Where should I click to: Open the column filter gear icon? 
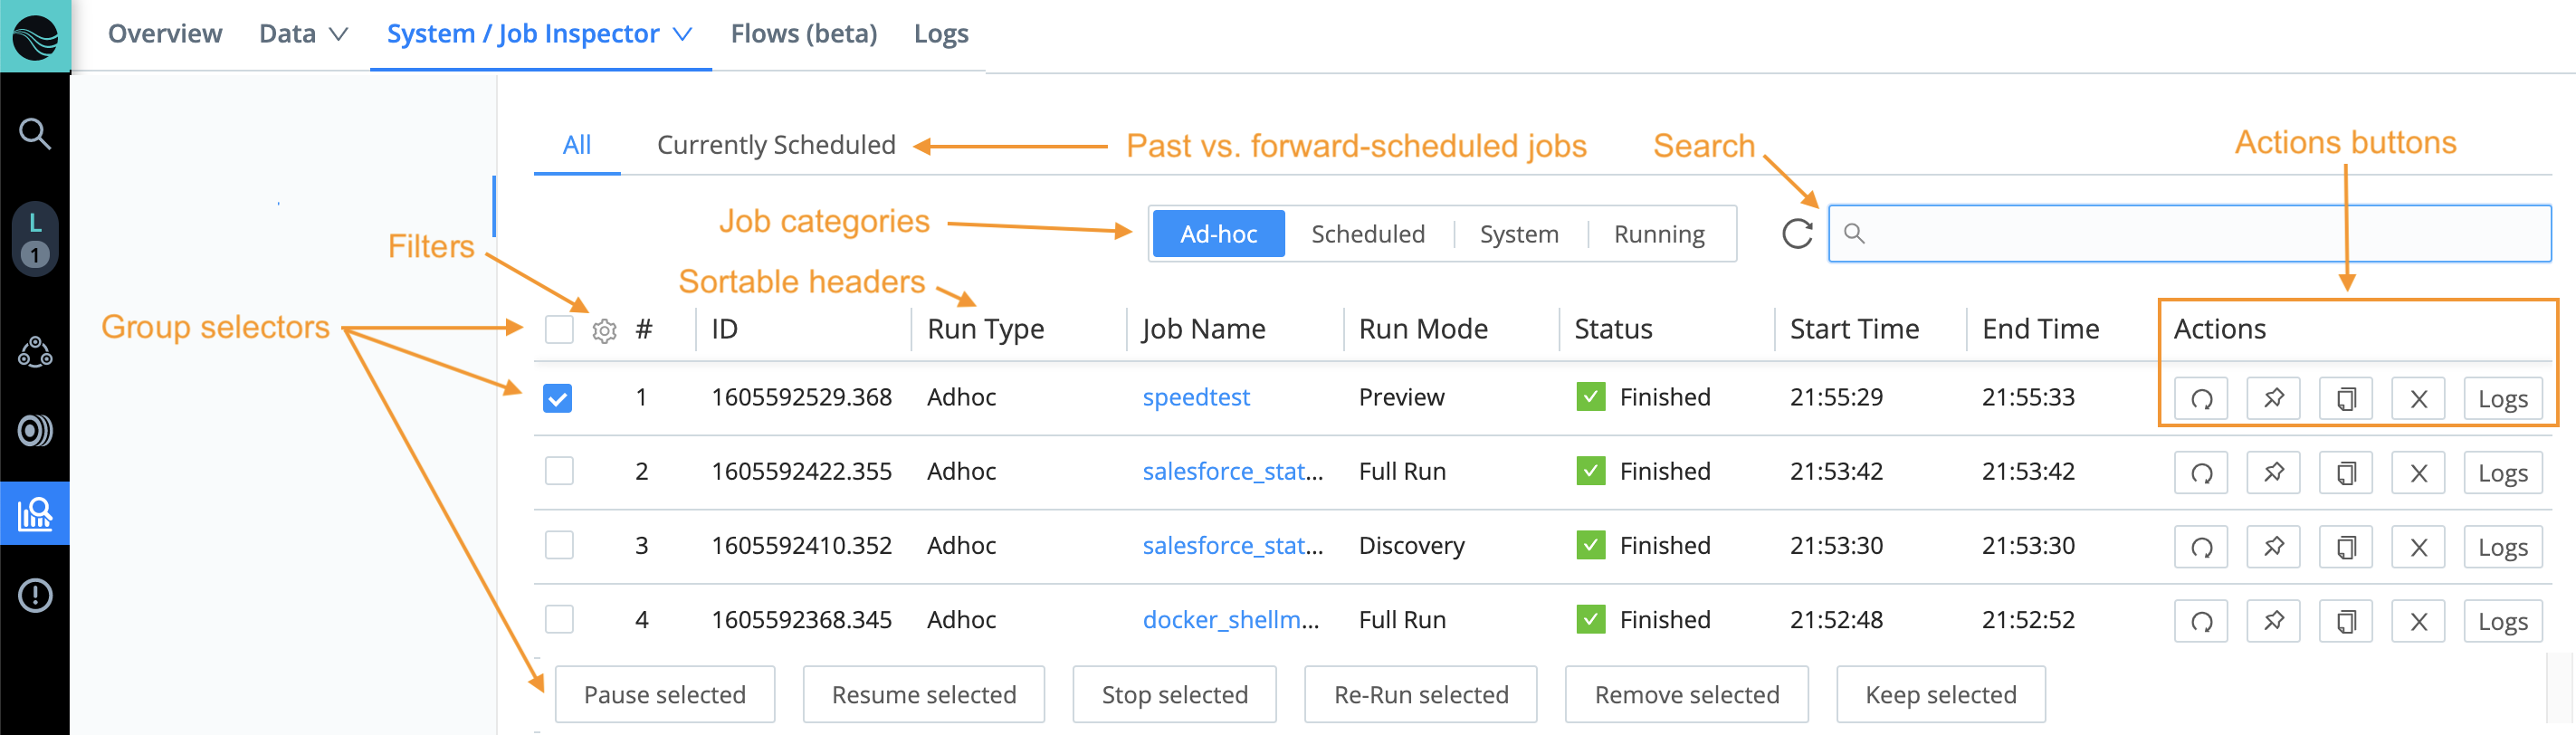point(604,331)
